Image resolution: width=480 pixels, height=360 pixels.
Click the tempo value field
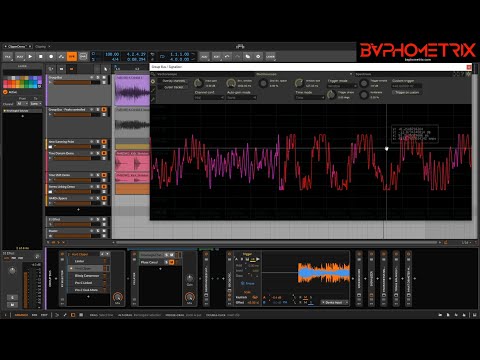point(112,54)
